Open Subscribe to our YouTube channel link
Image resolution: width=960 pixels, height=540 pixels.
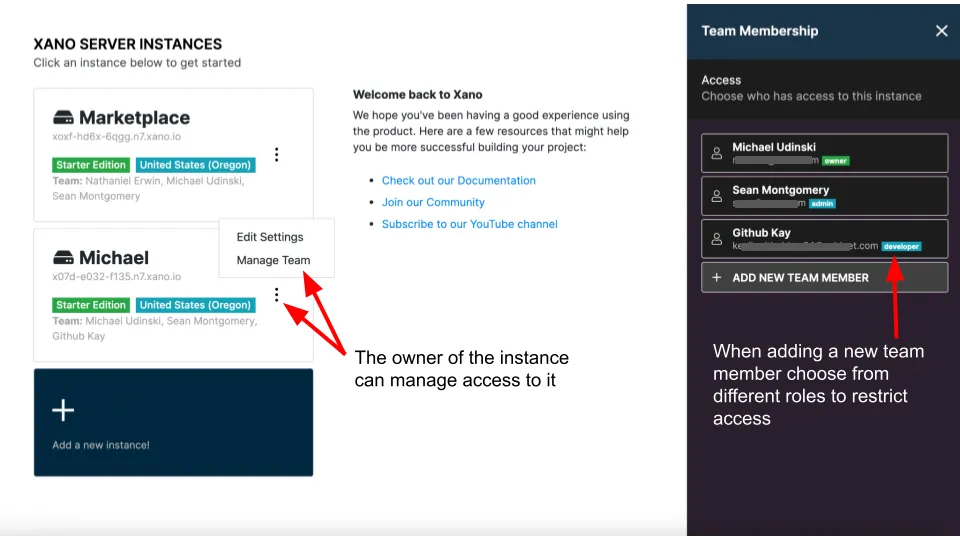tap(470, 224)
